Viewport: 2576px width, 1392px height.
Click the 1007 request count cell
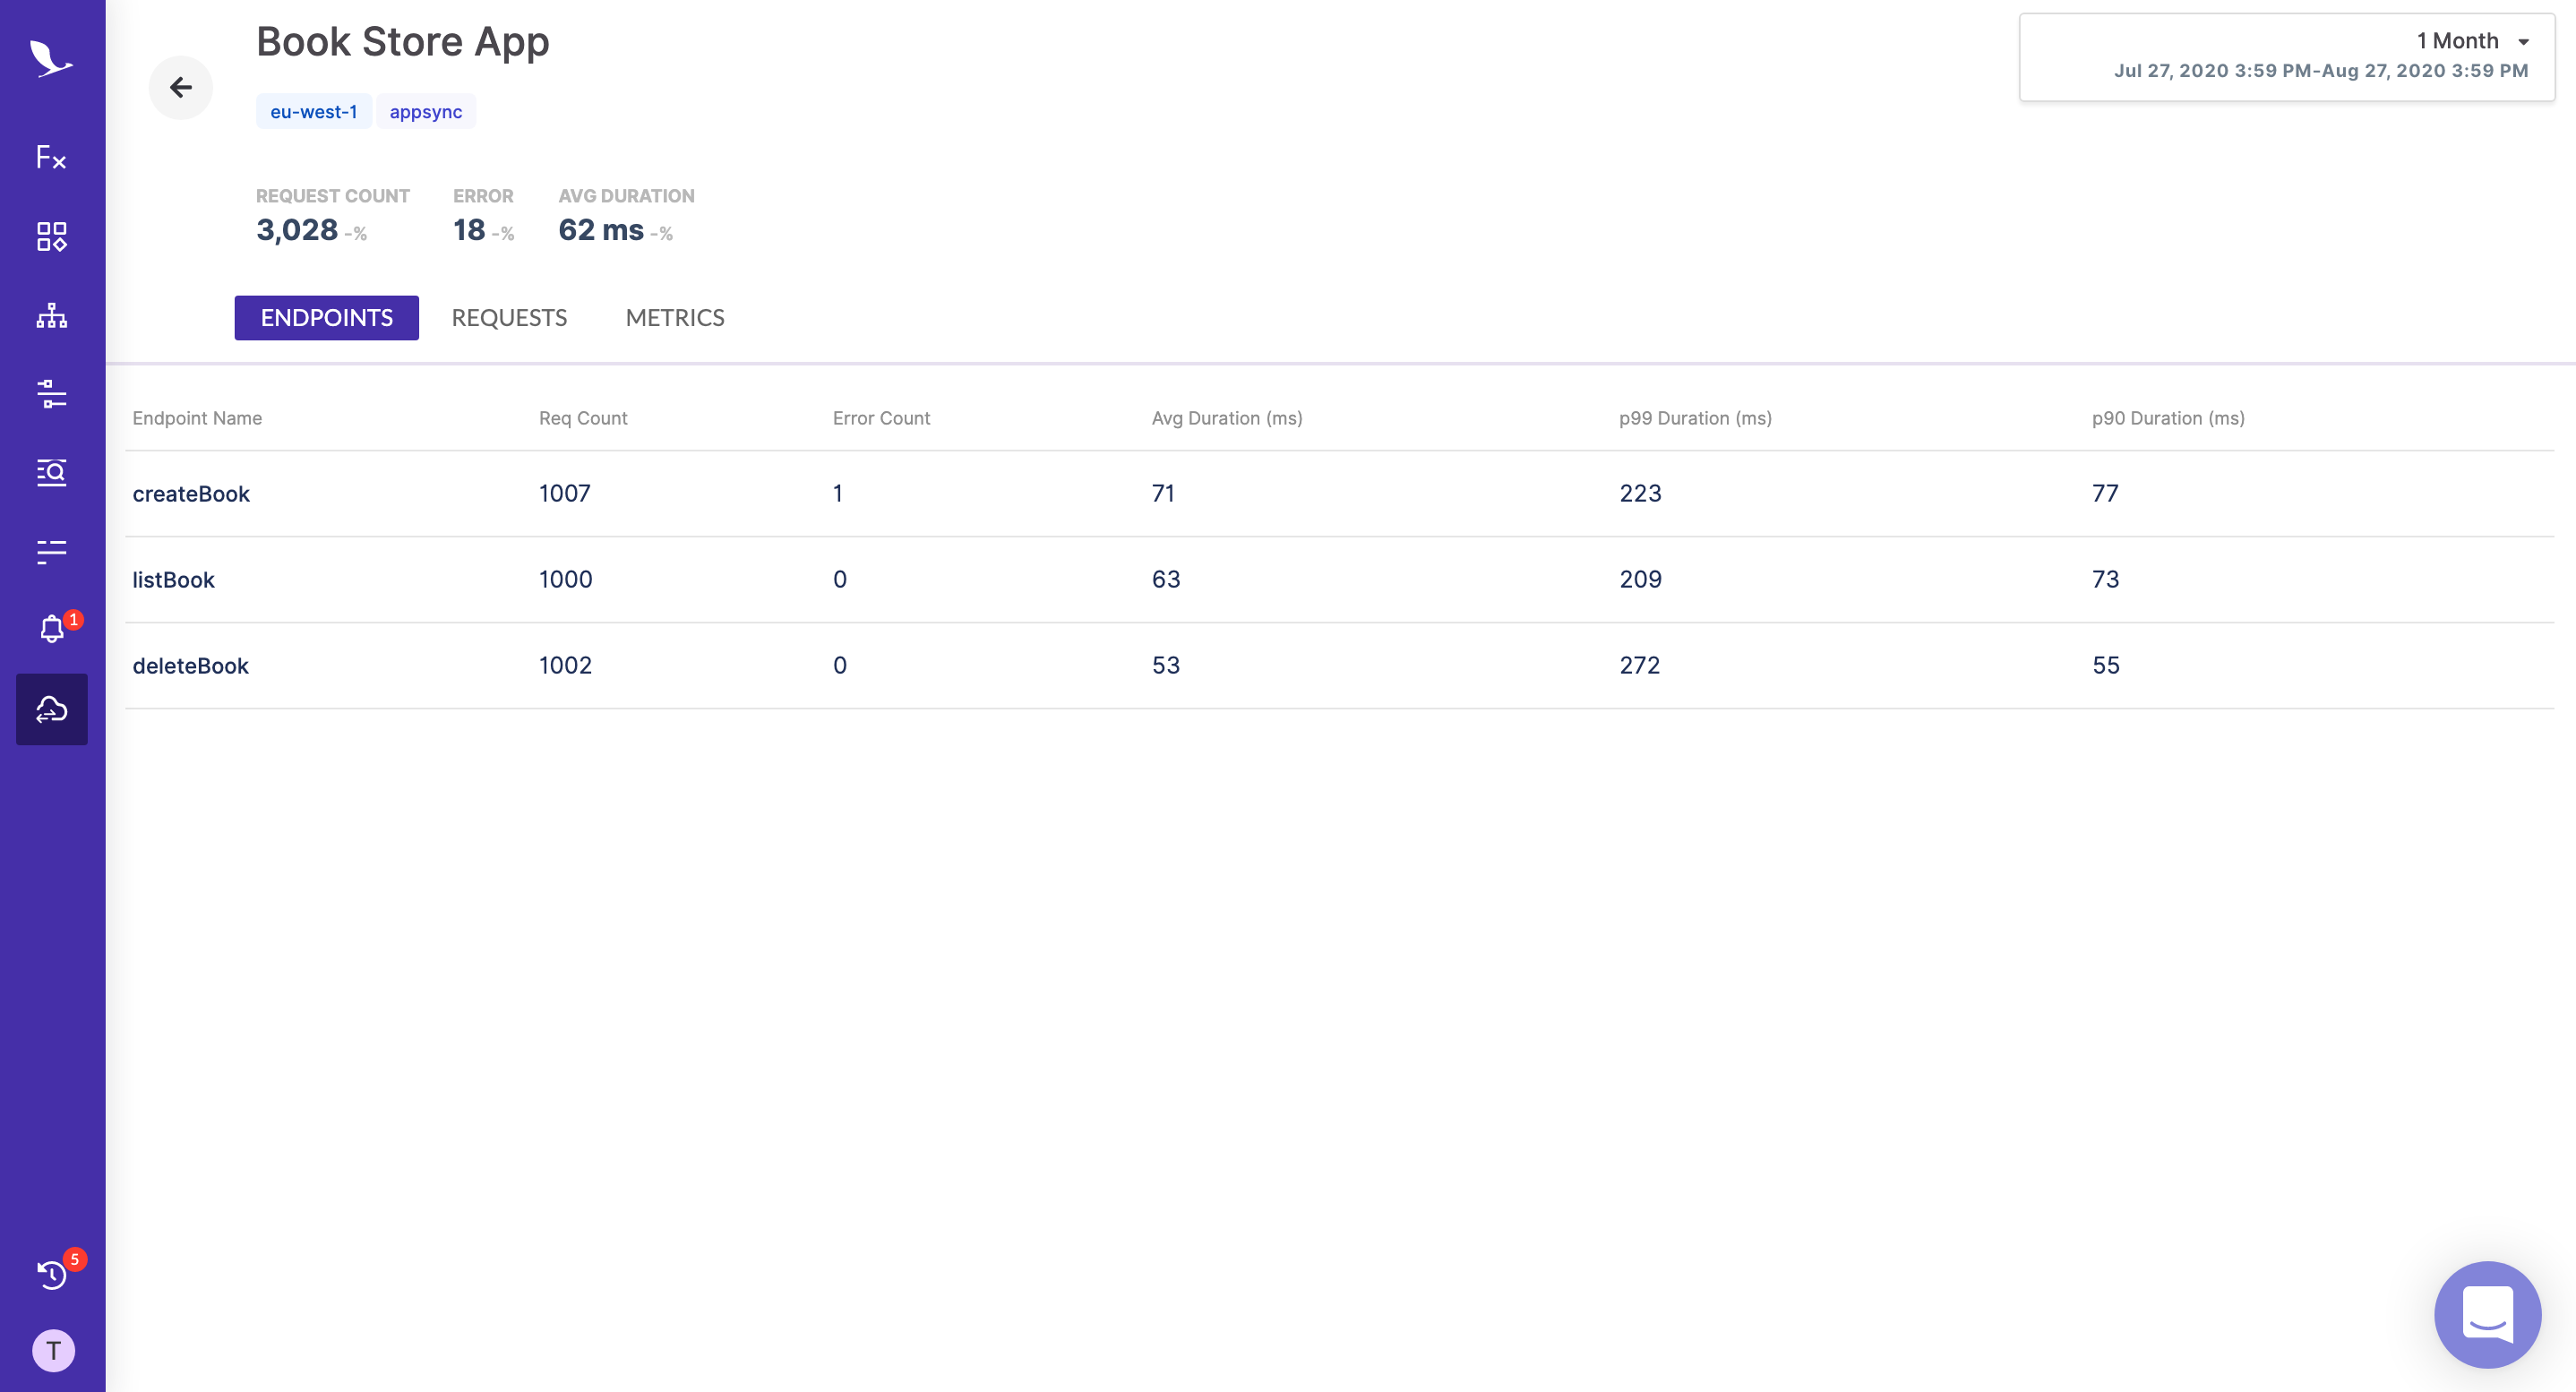(565, 493)
